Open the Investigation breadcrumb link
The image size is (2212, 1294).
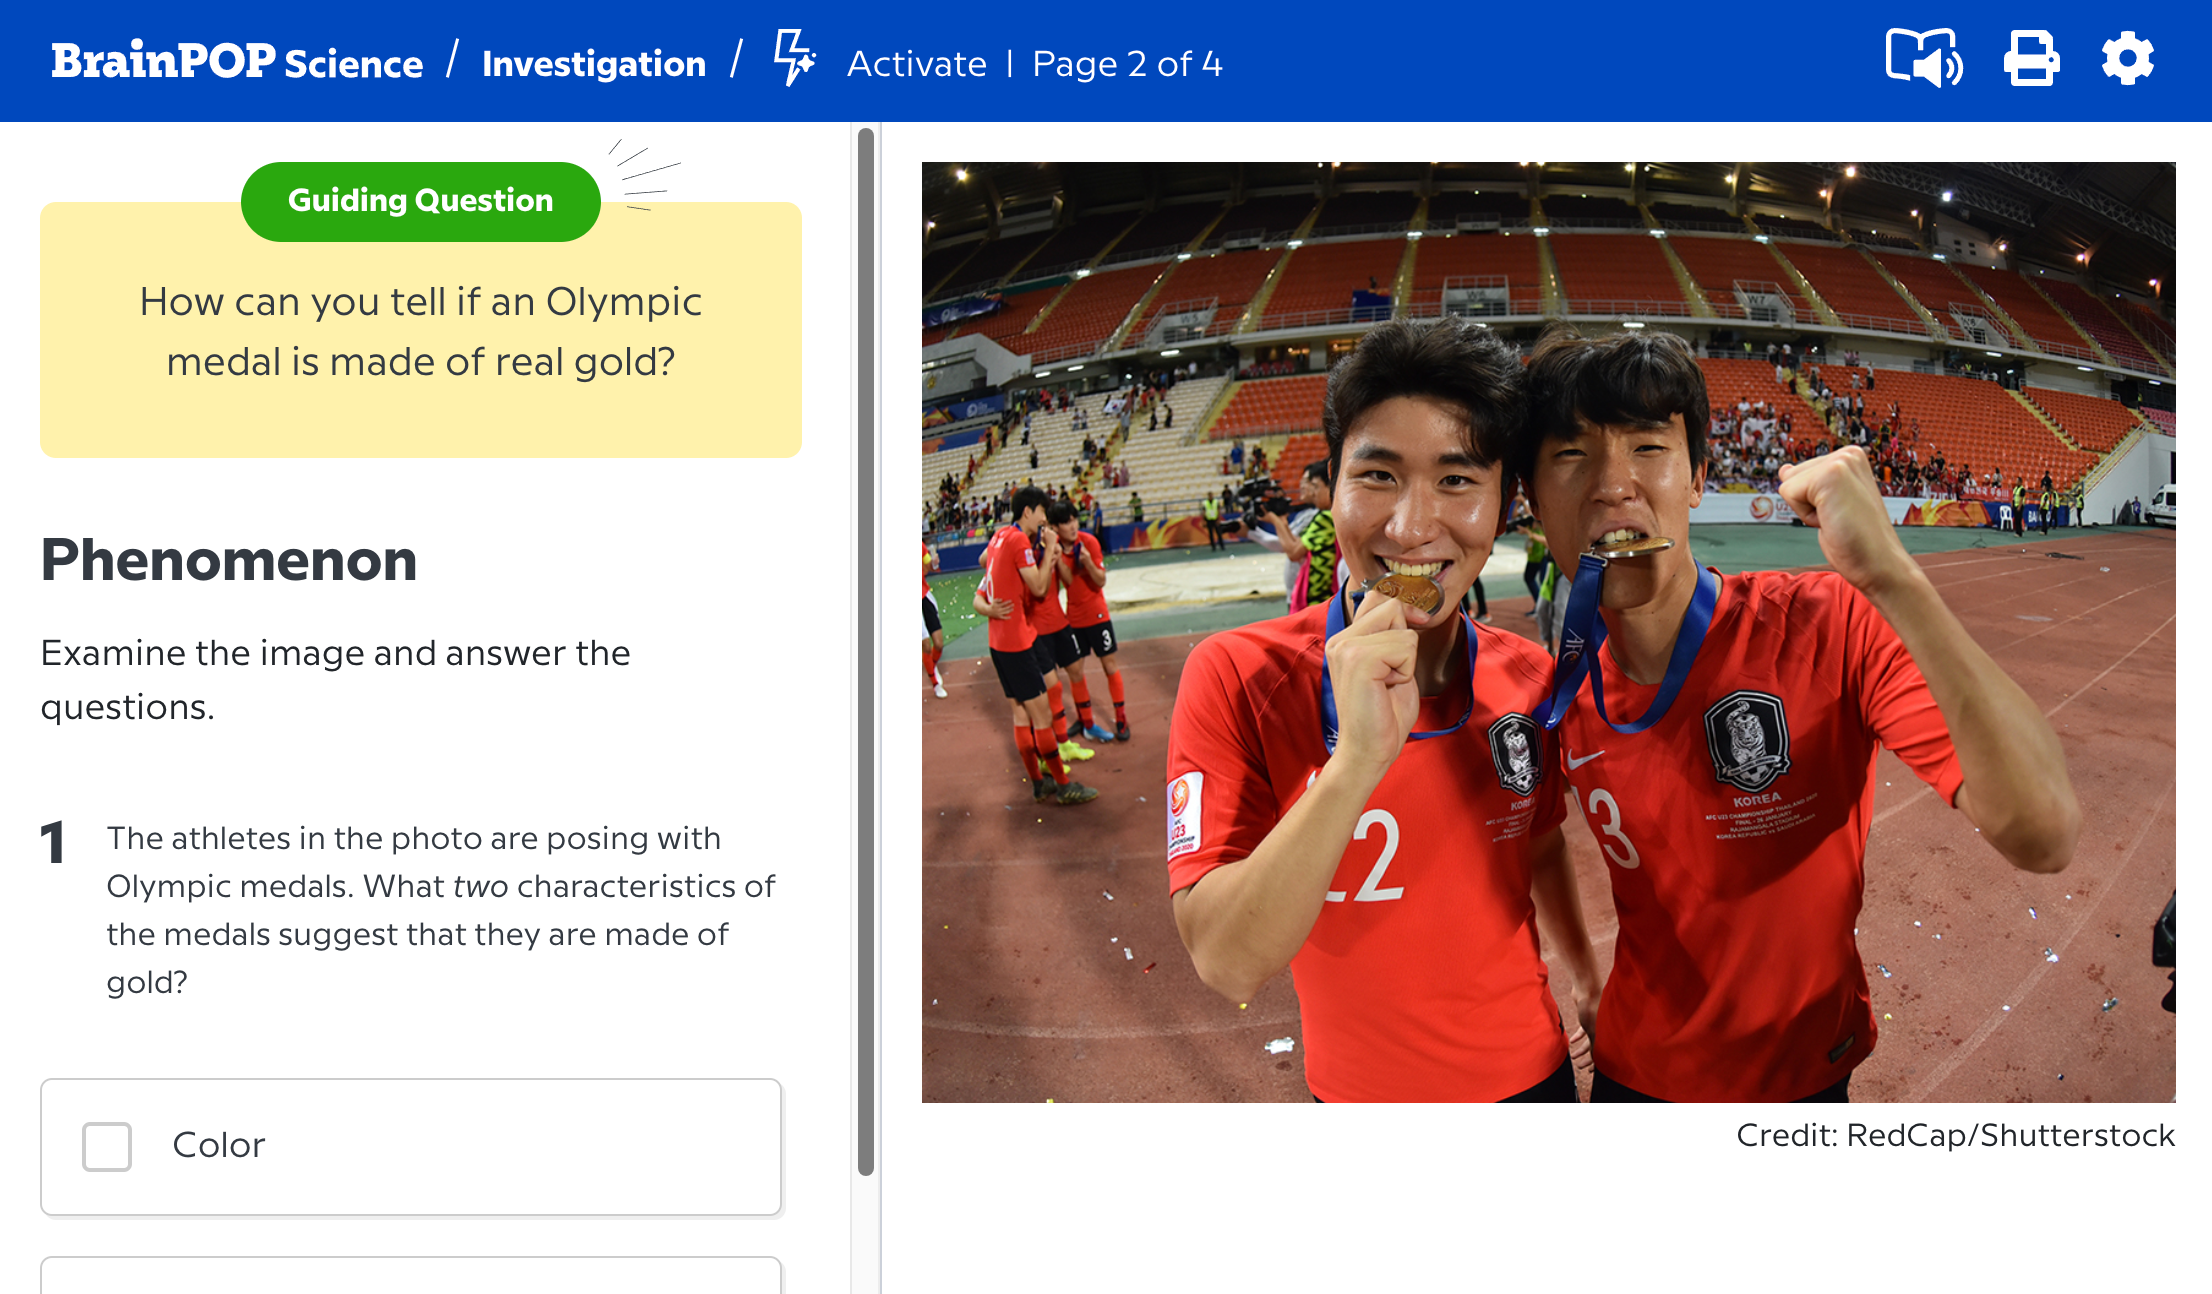point(594,64)
